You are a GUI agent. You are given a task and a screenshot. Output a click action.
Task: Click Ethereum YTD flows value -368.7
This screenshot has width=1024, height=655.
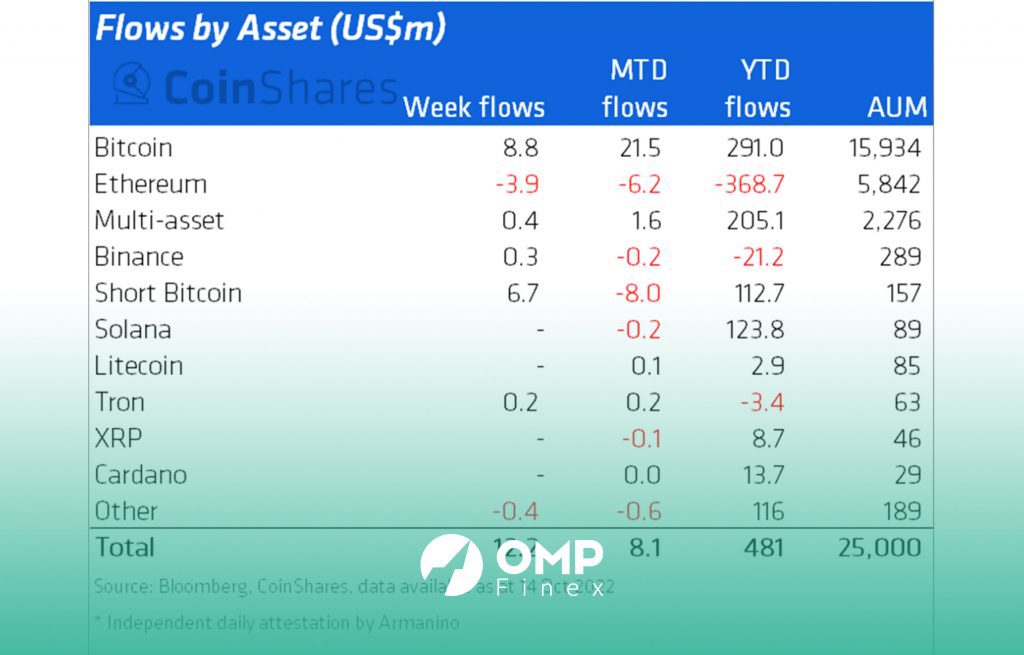(x=749, y=185)
